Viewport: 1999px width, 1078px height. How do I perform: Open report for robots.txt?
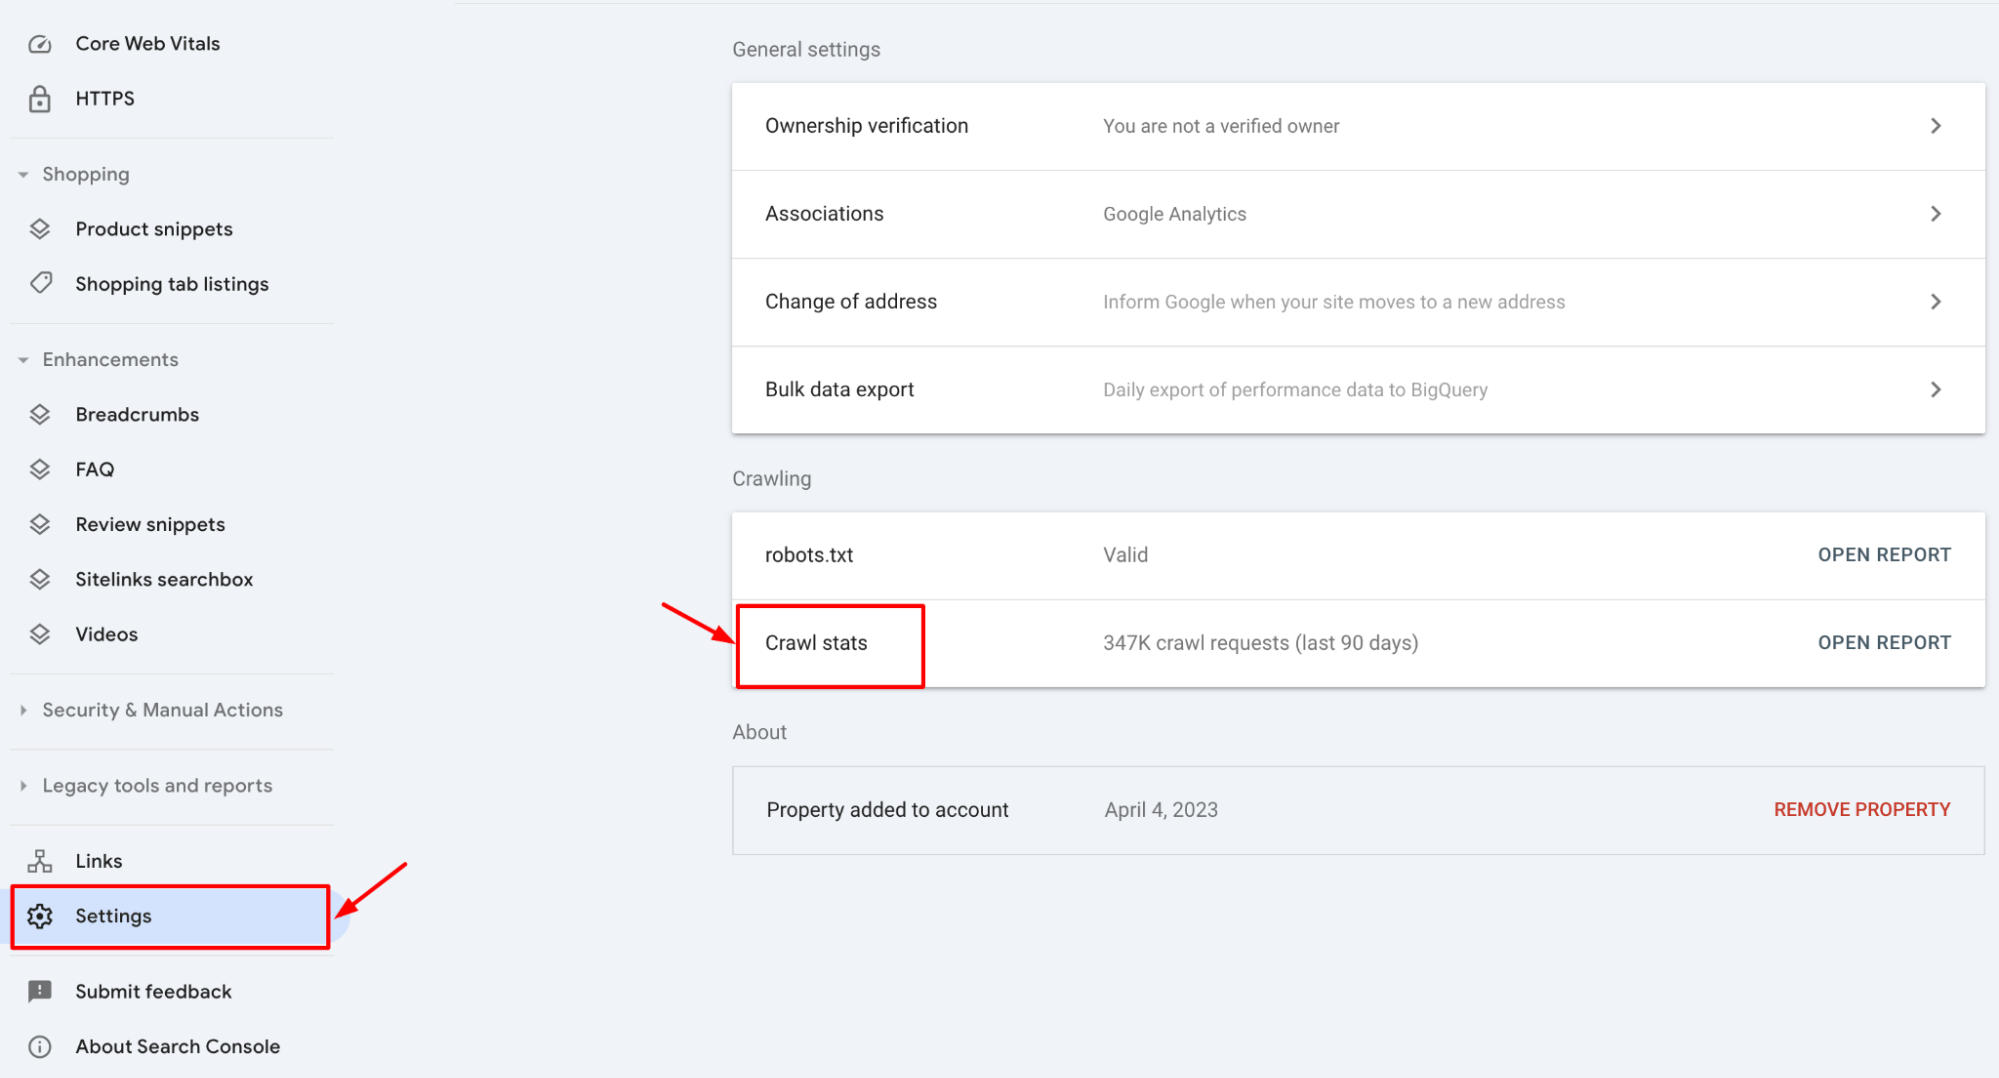pyautogui.click(x=1884, y=555)
